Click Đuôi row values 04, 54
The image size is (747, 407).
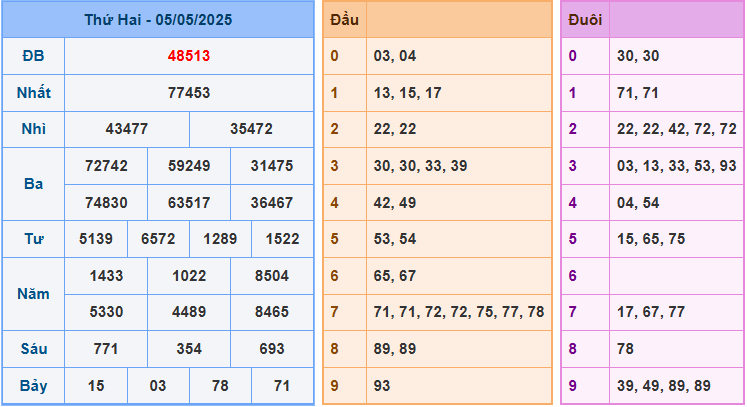[638, 203]
